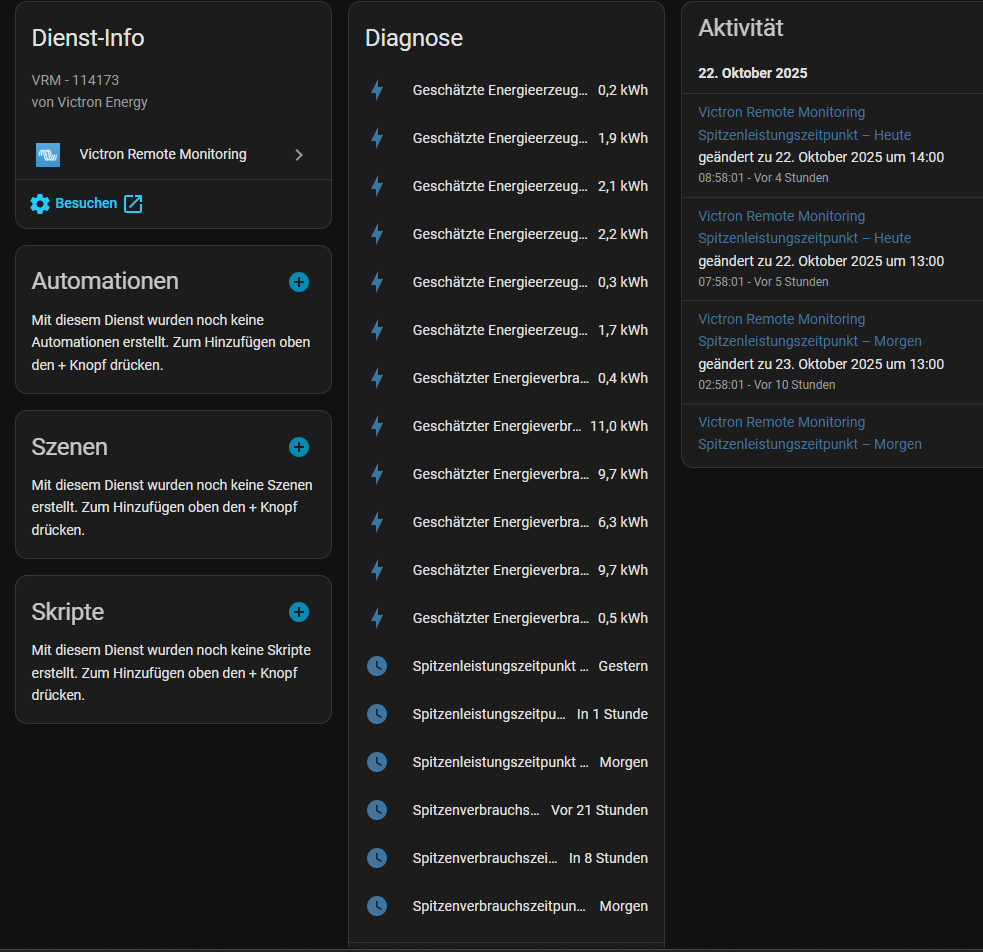Click clock icon of the 'Vor 21 Stunden' row
The width and height of the screenshot is (983, 952).
377,810
